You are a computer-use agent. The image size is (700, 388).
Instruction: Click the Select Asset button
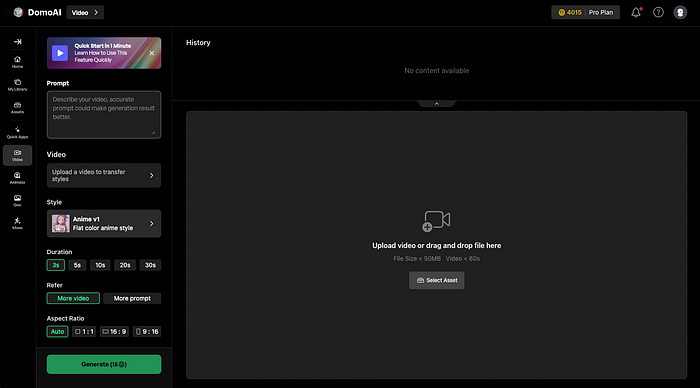437,280
